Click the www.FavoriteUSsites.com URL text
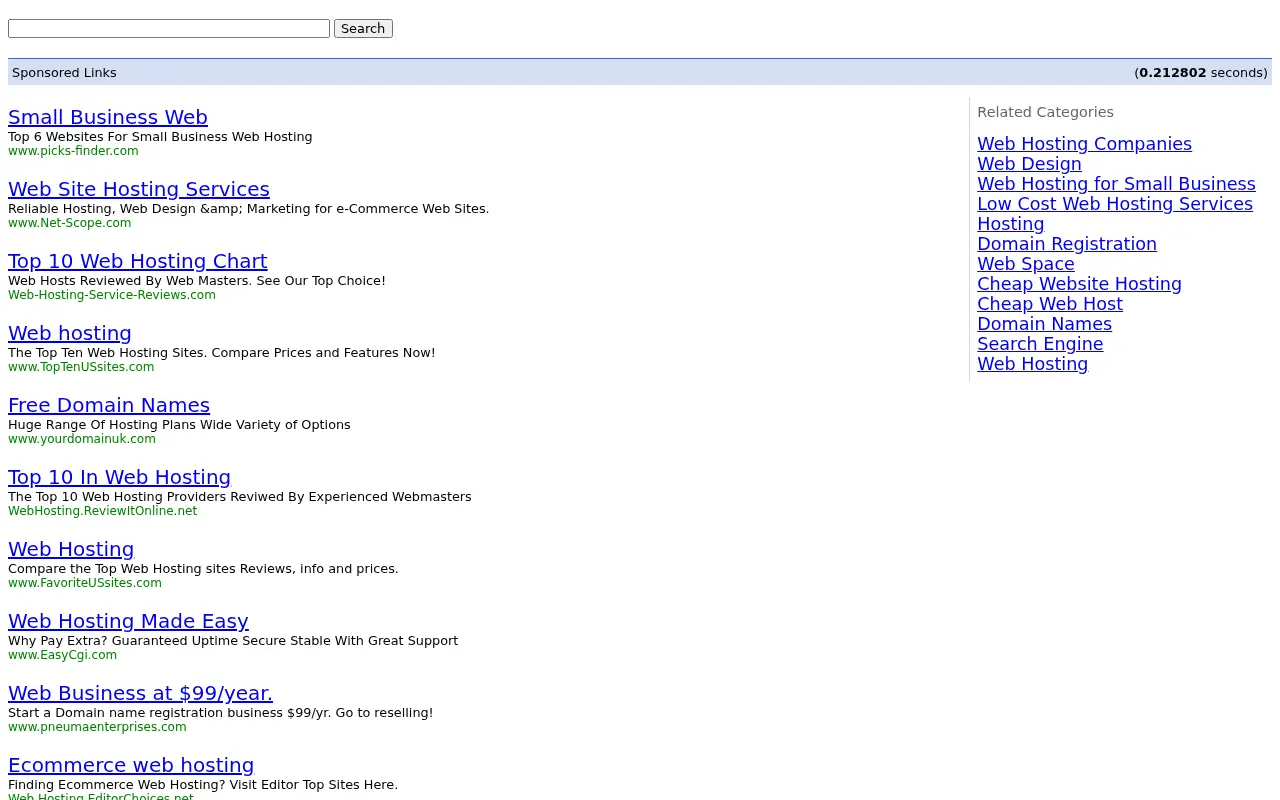1280x800 pixels. pyautogui.click(x=85, y=583)
